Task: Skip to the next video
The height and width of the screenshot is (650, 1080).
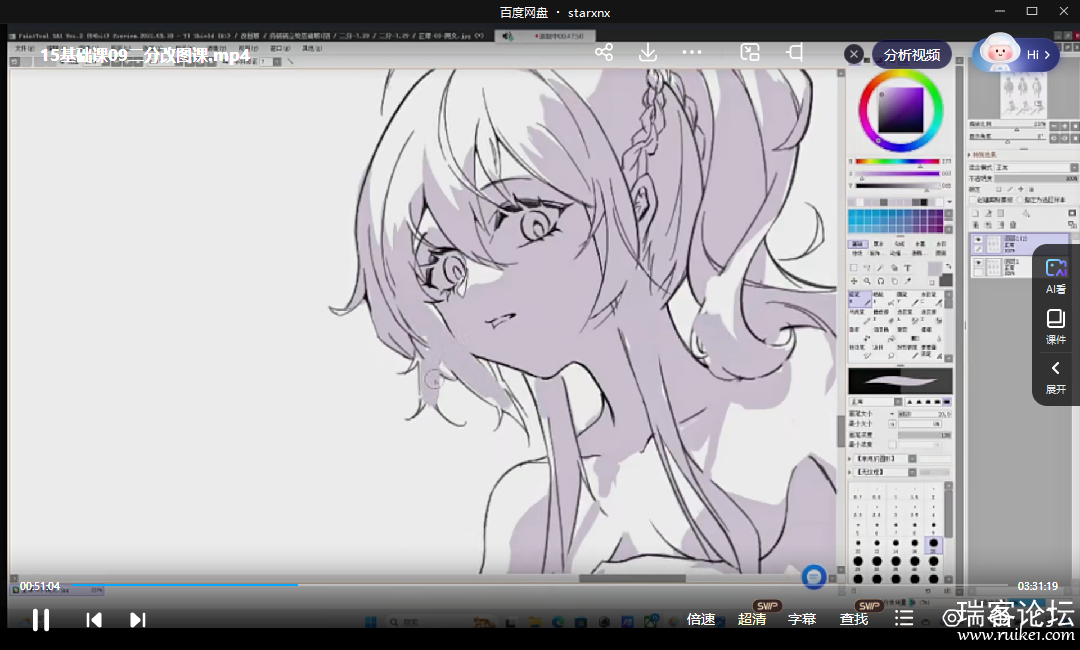Action: click(138, 620)
